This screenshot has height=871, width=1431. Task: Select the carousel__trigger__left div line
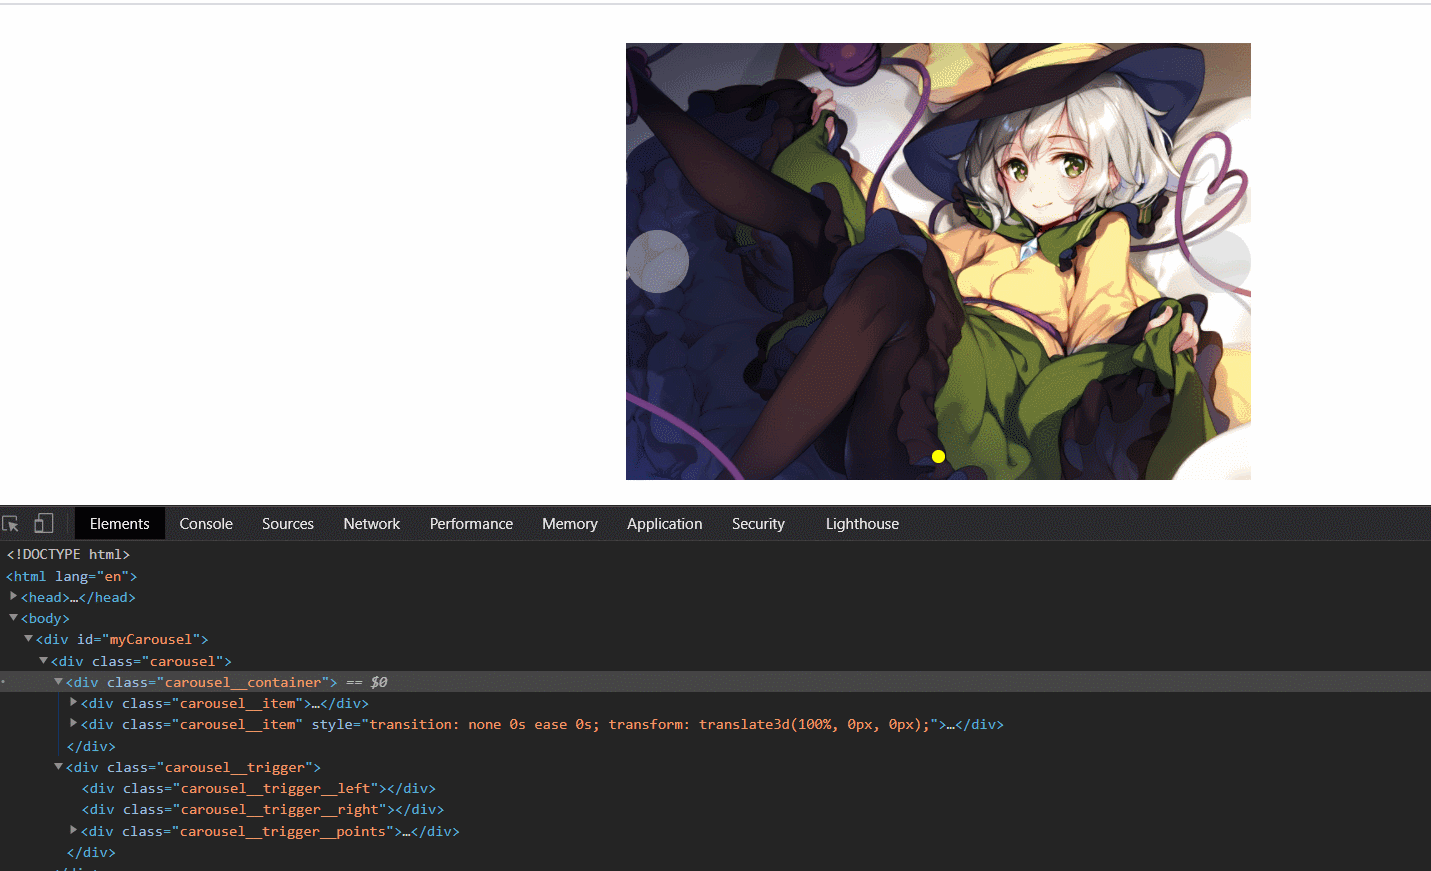coord(259,788)
